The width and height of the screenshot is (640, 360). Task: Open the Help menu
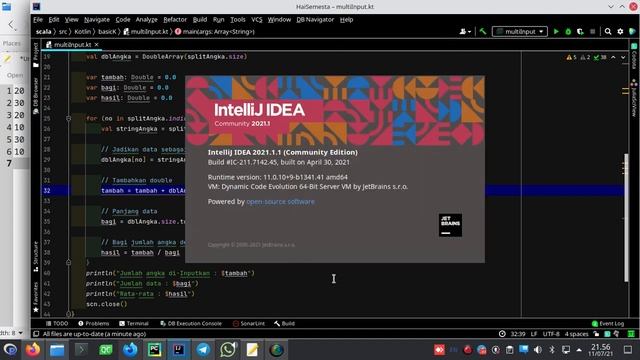click(346, 20)
